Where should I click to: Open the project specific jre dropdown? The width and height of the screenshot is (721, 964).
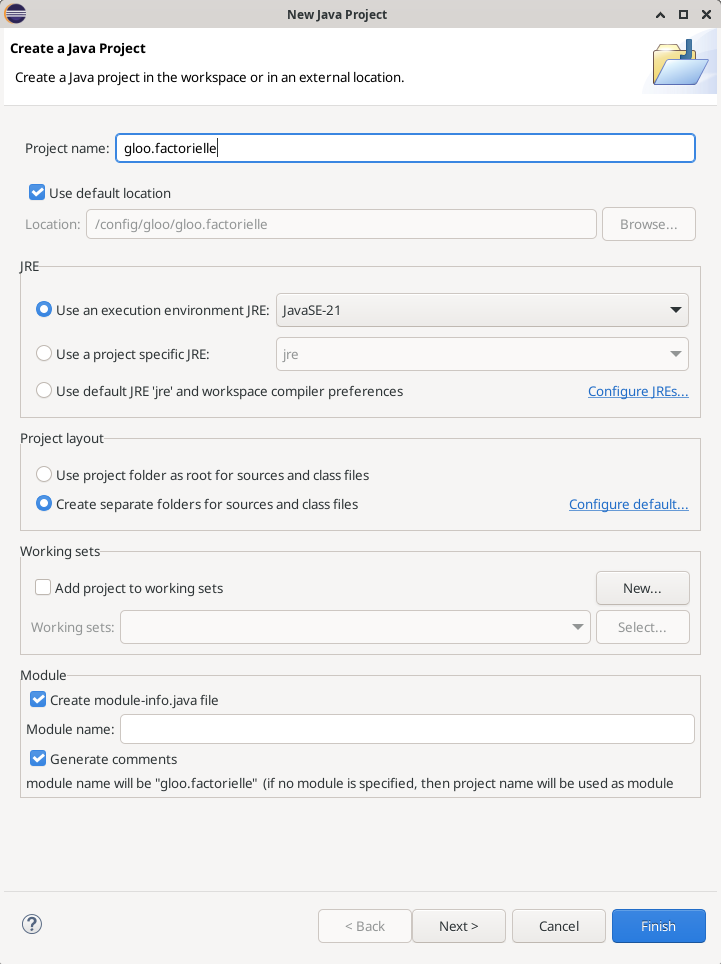click(482, 354)
